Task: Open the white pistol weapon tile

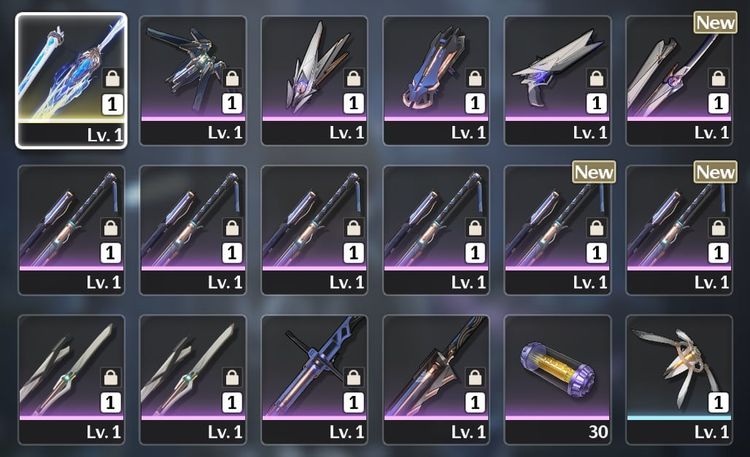Action: click(558, 80)
